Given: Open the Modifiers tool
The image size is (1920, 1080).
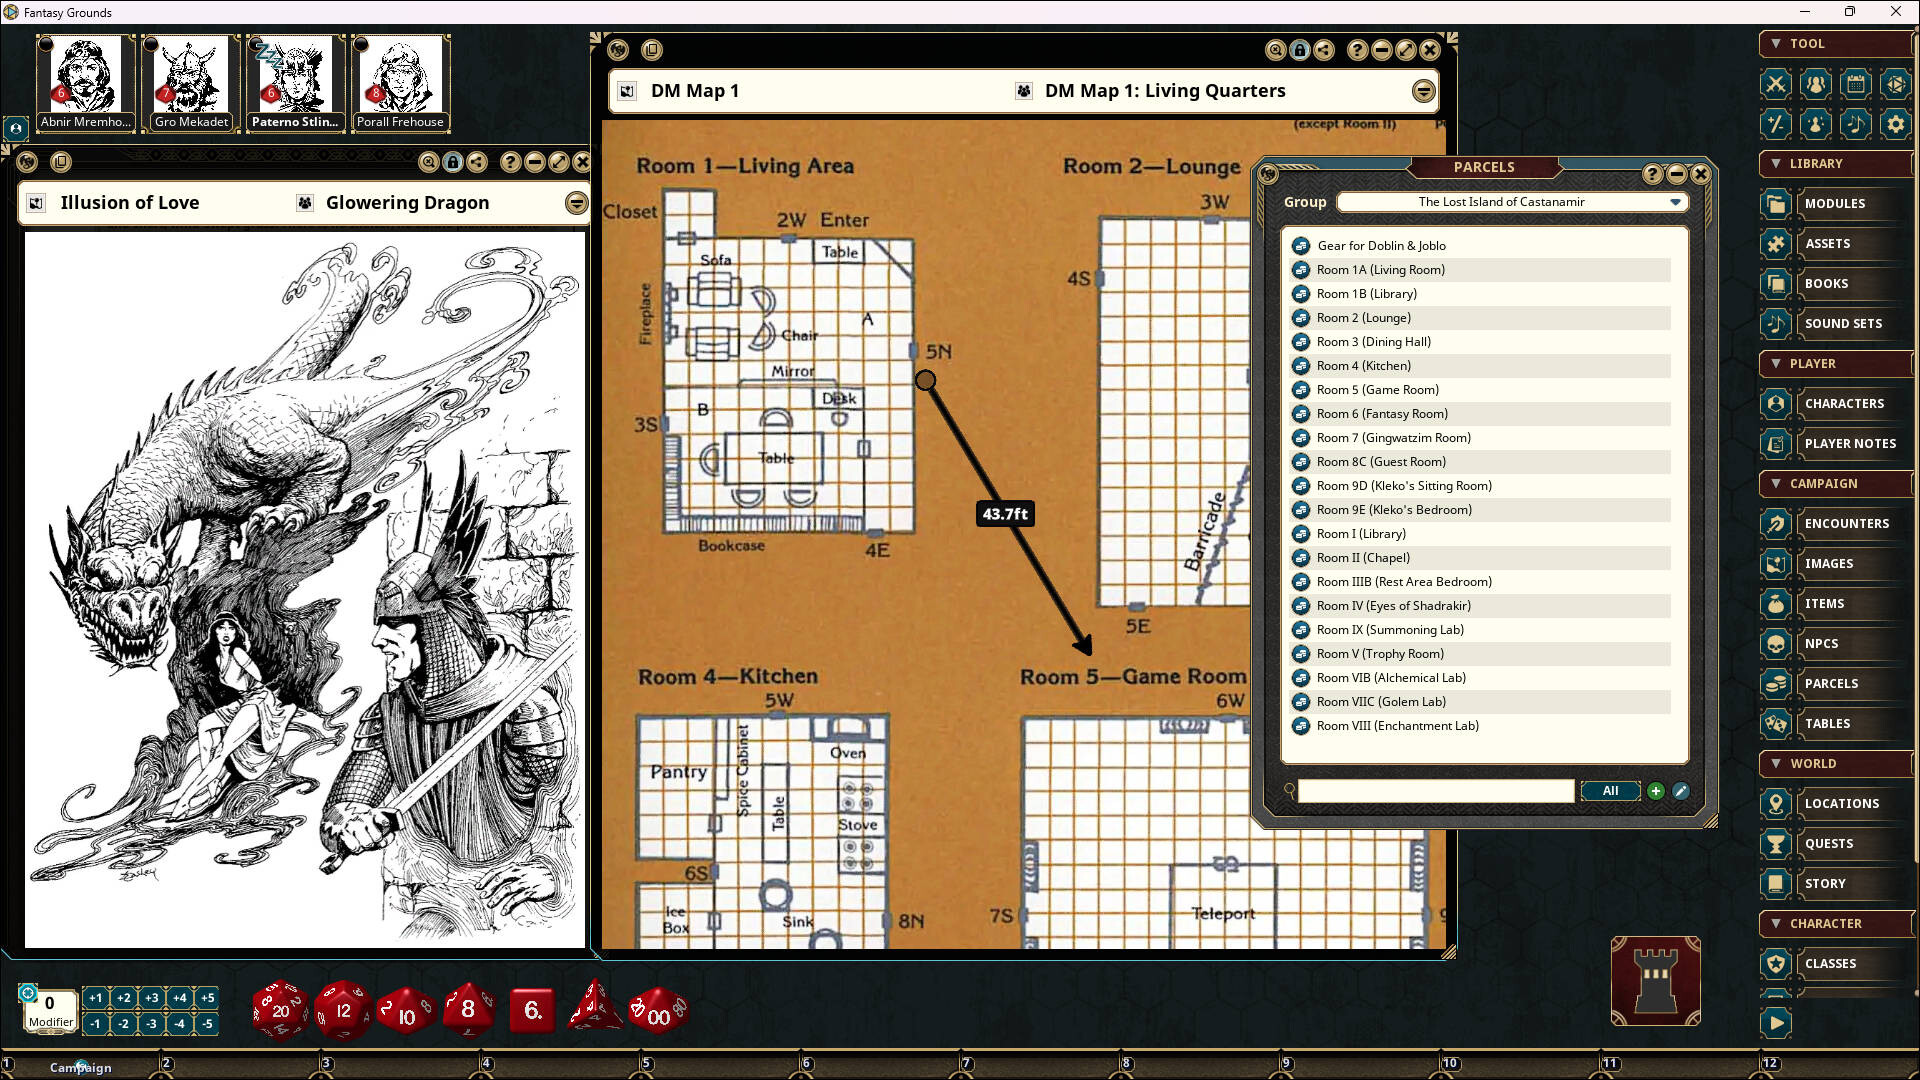Looking at the screenshot, I should pyautogui.click(x=1775, y=124).
